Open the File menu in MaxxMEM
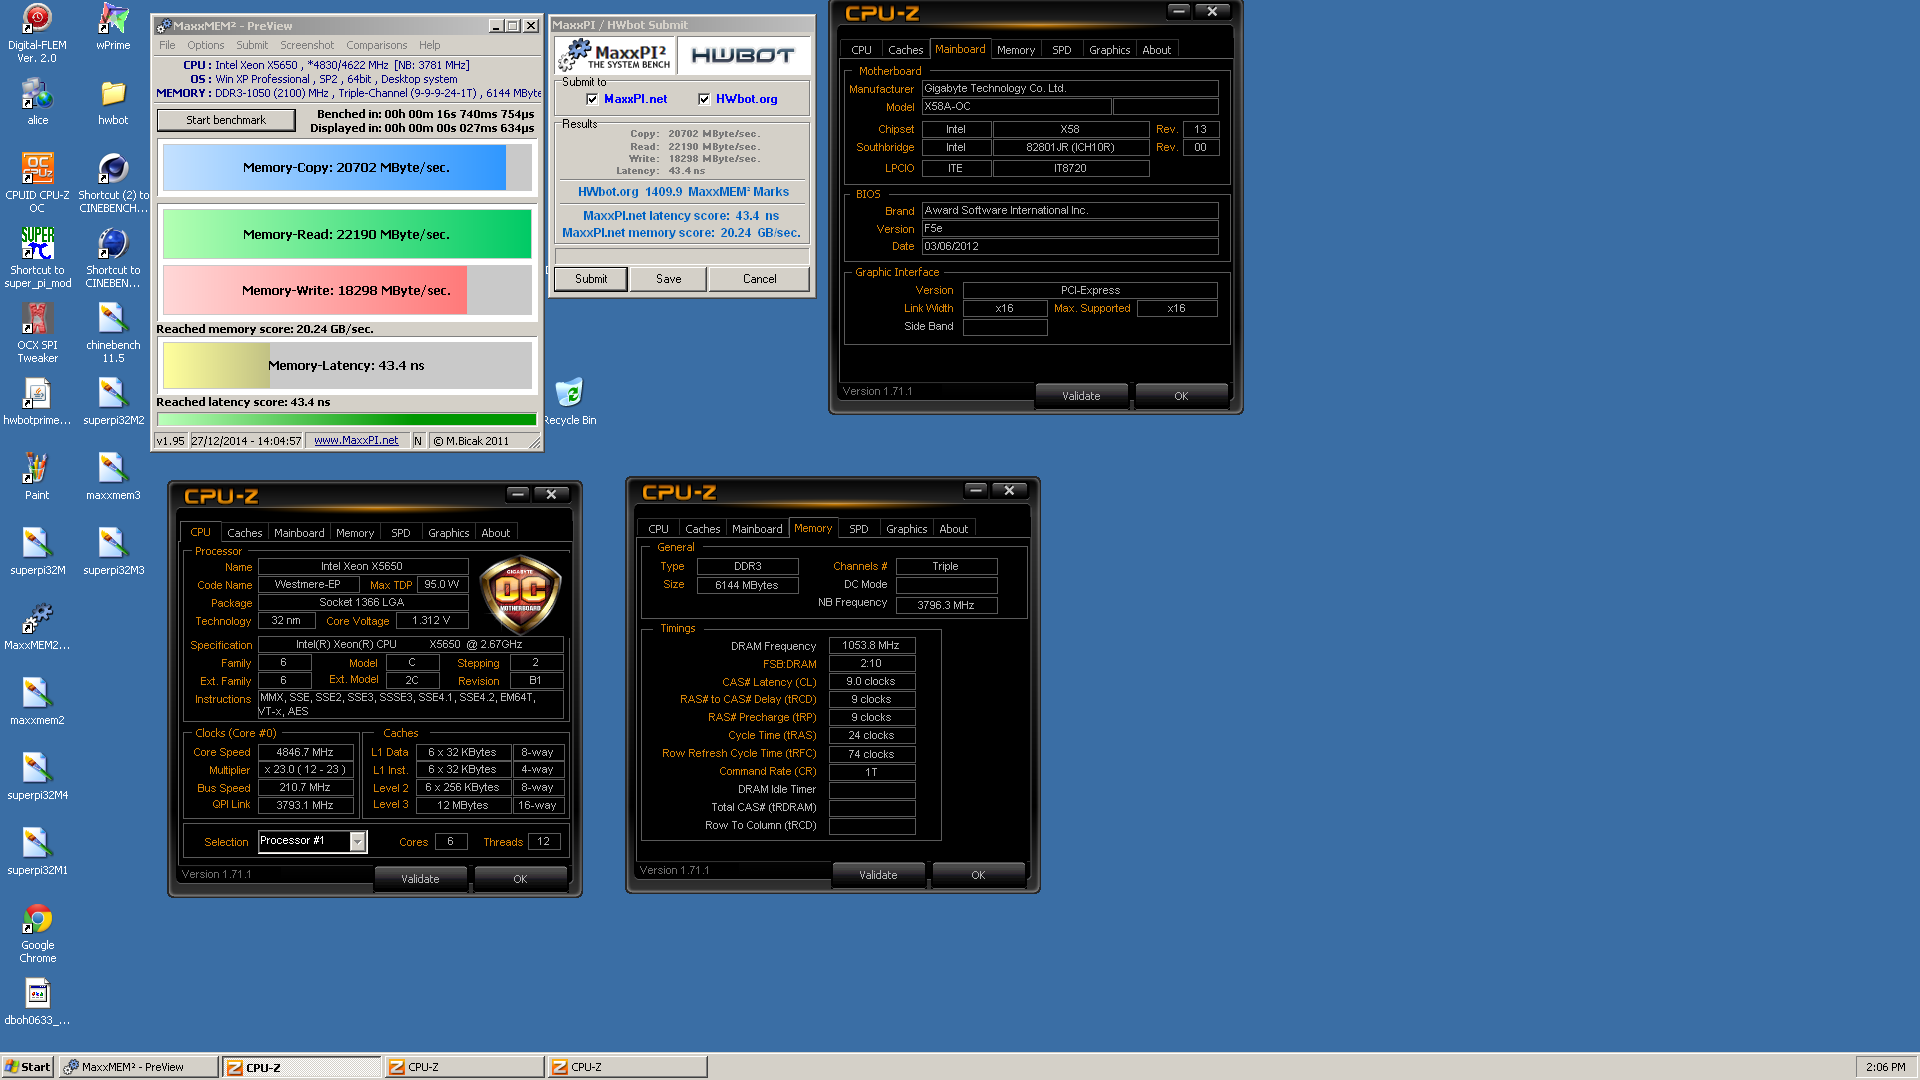 tap(167, 45)
